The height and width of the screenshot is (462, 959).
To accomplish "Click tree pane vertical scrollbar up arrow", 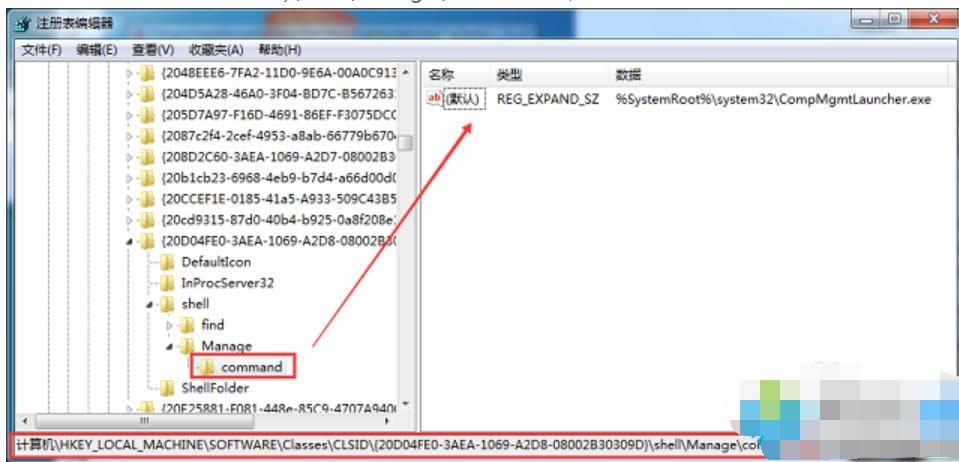I will coord(405,74).
